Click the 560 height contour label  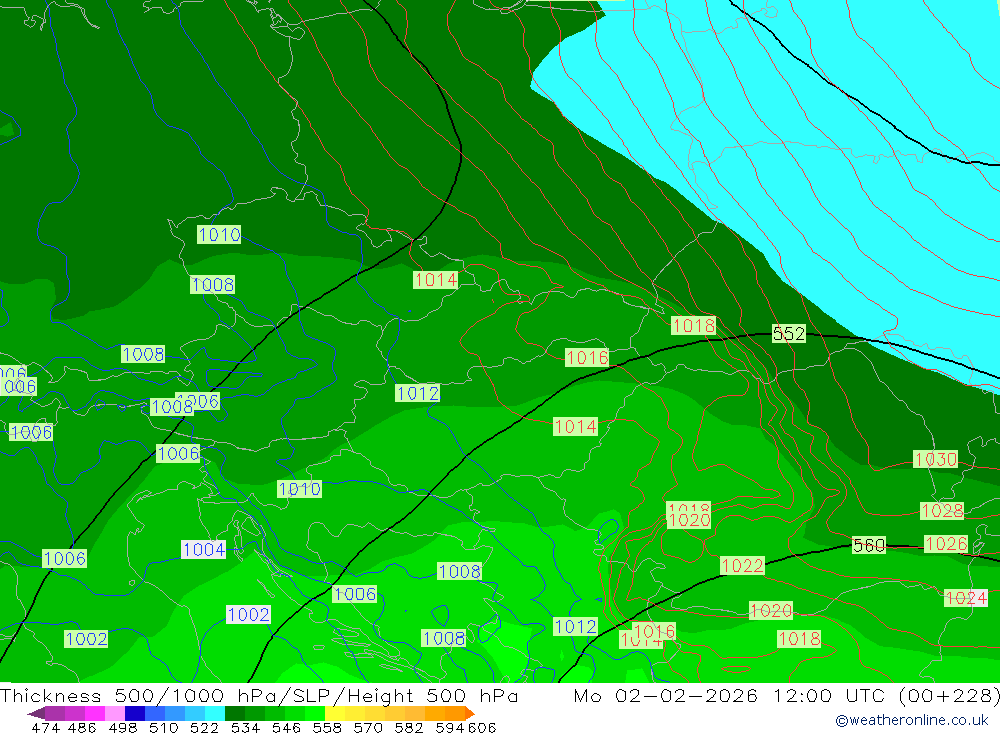click(869, 545)
